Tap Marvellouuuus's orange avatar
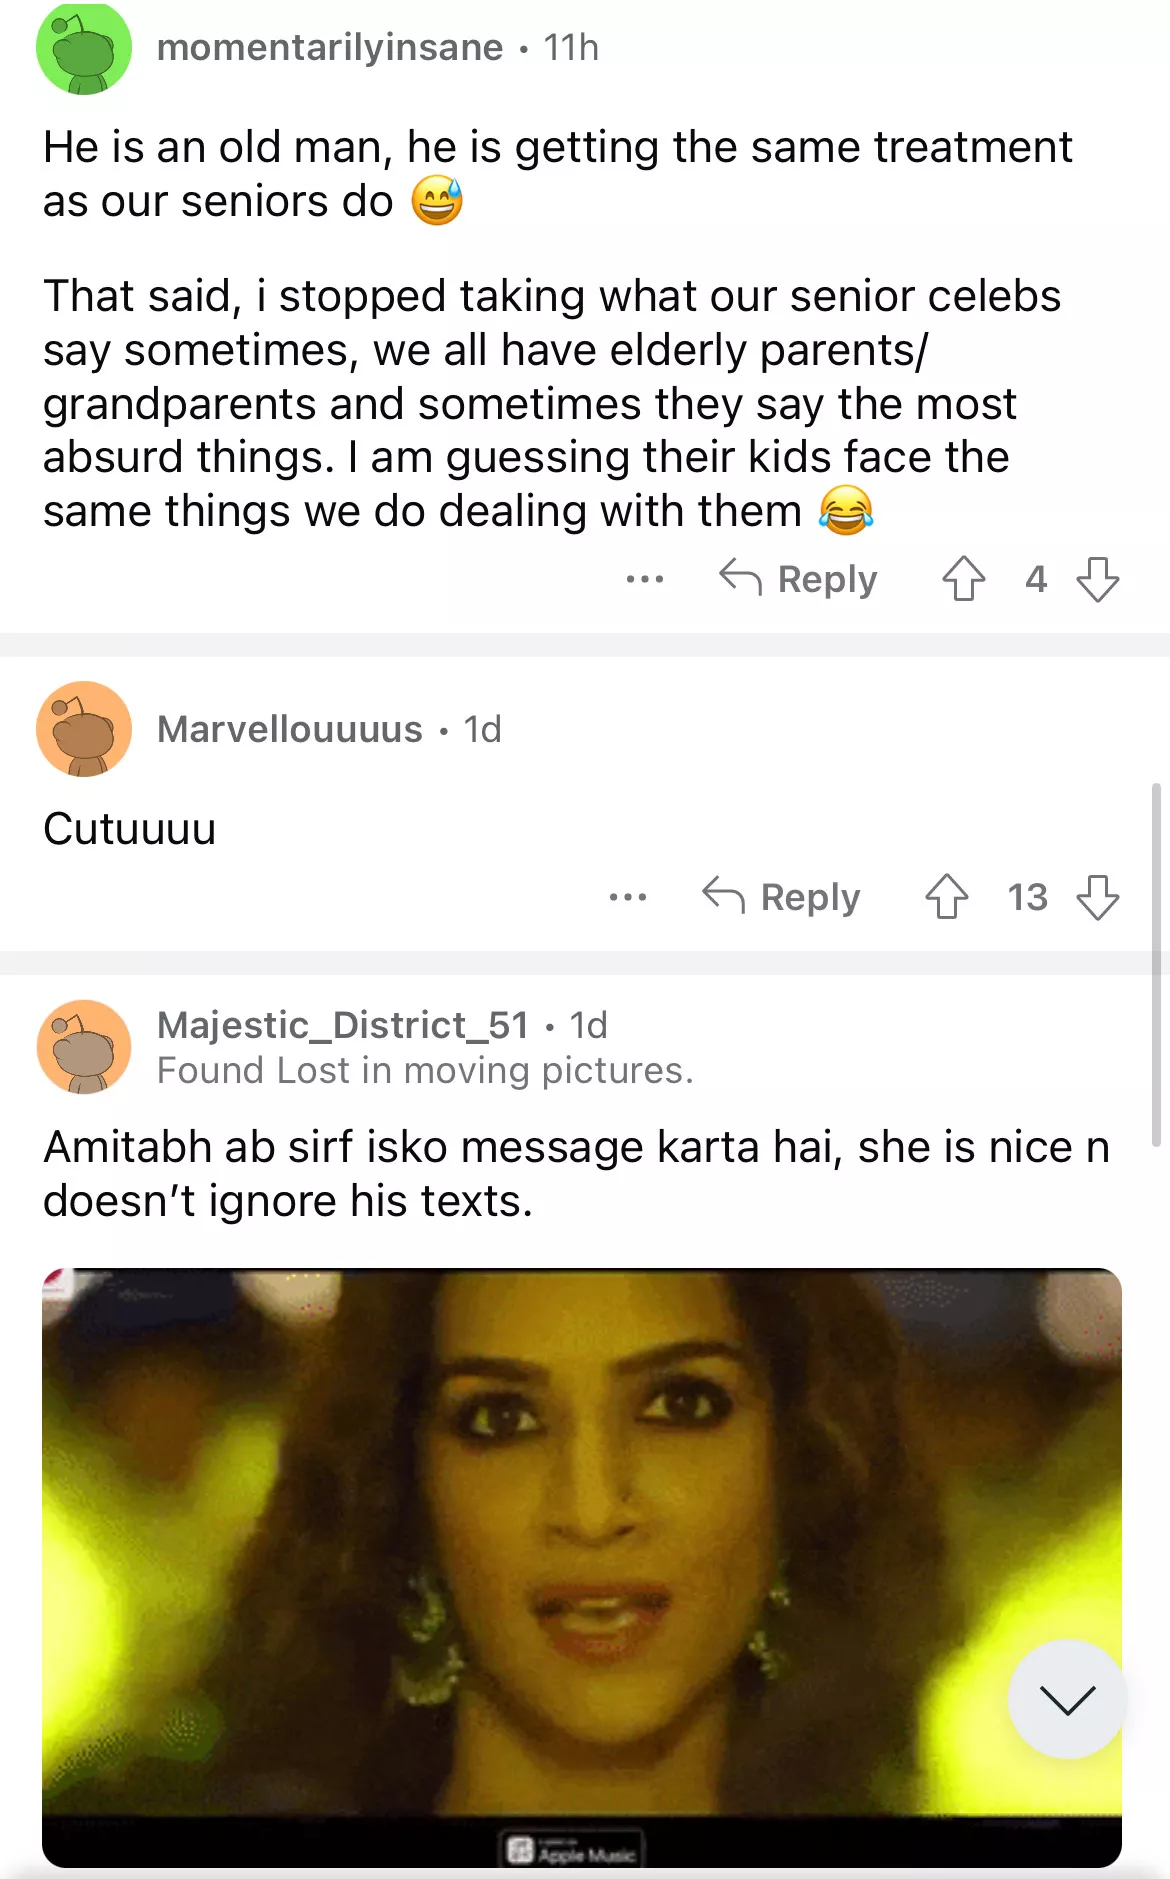The image size is (1170, 1879). [84, 729]
